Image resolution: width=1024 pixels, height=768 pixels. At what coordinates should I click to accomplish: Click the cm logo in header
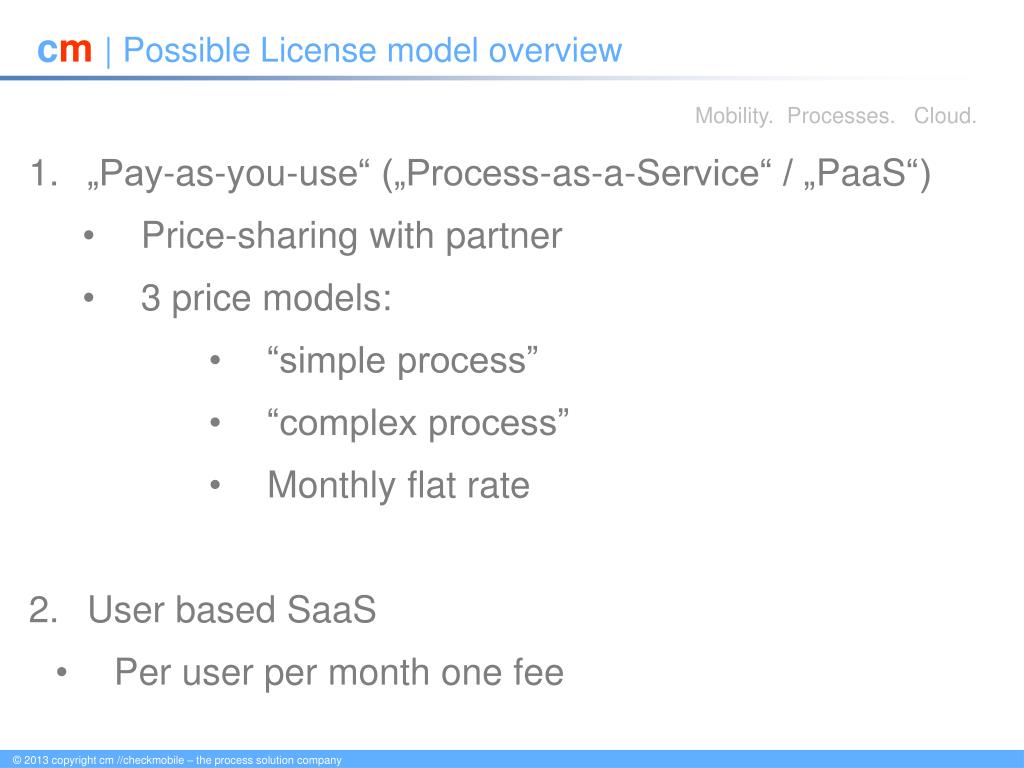[x=65, y=51]
